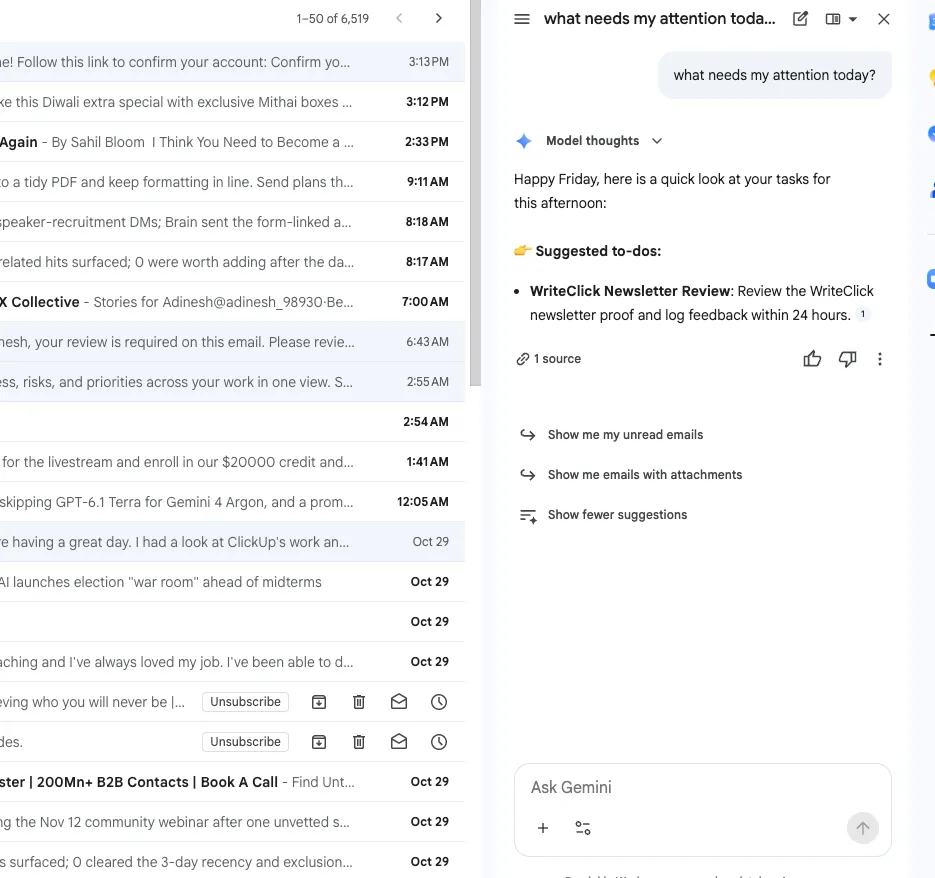Expand Model thoughts section

pos(657,141)
